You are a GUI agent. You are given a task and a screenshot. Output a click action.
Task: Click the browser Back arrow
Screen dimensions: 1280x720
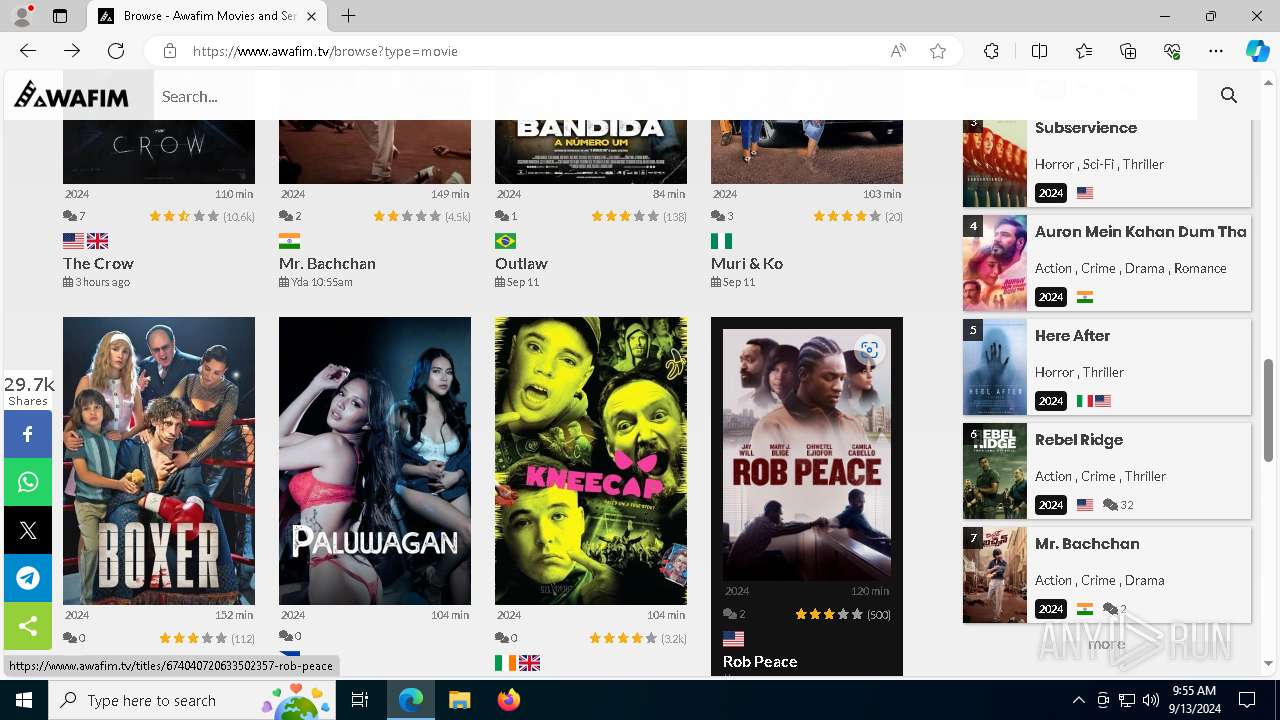(28, 51)
